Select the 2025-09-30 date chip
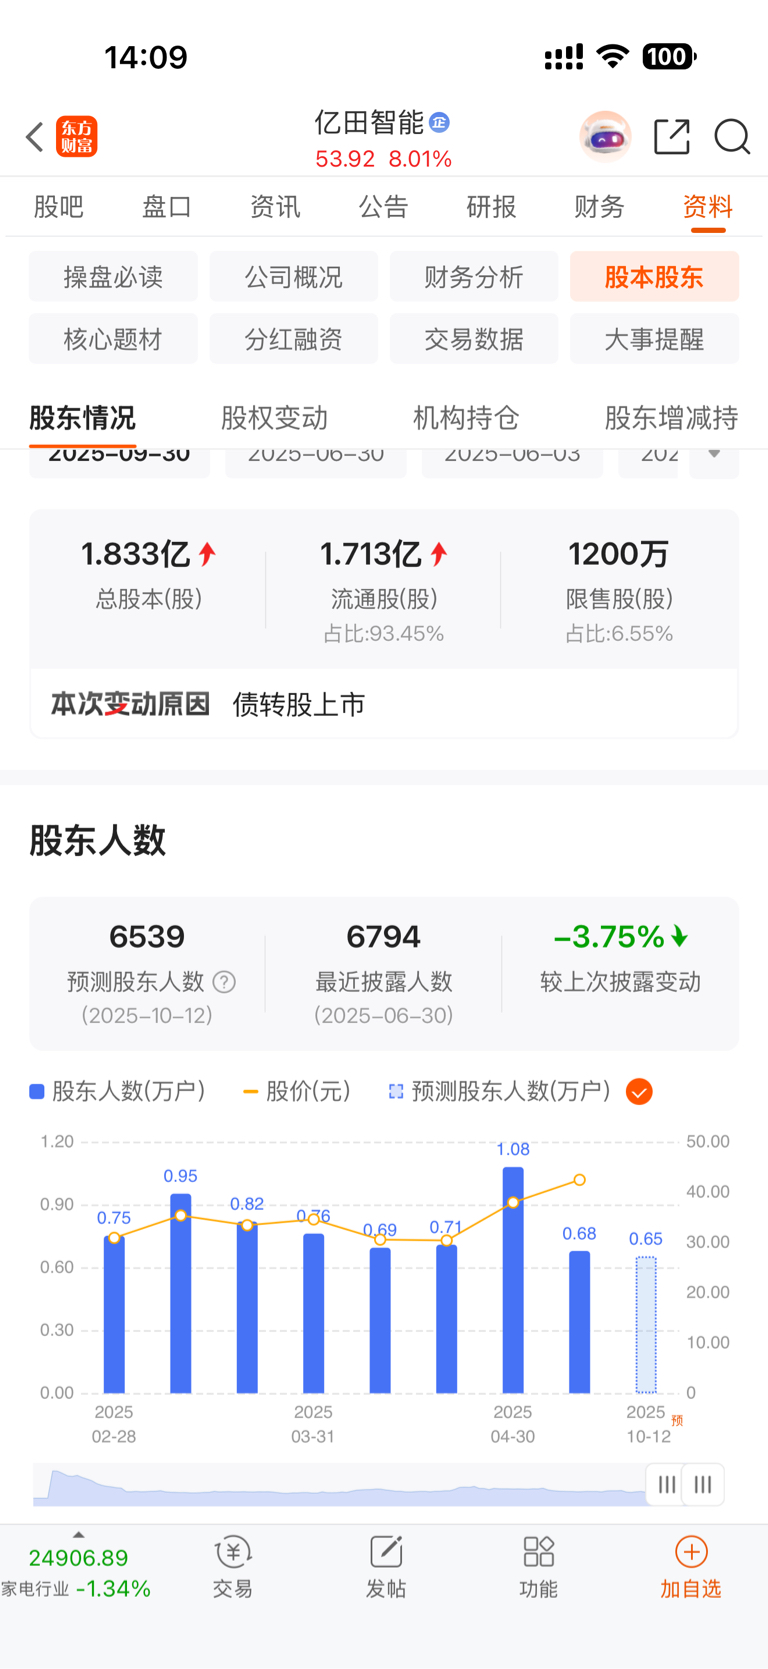This screenshot has height=1669, width=768. (x=119, y=463)
